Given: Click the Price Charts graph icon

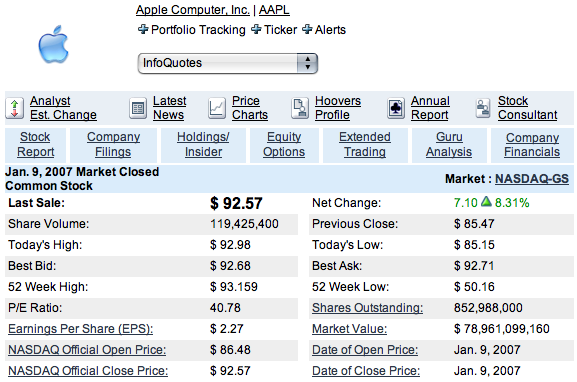Looking at the screenshot, I should pyautogui.click(x=217, y=108).
